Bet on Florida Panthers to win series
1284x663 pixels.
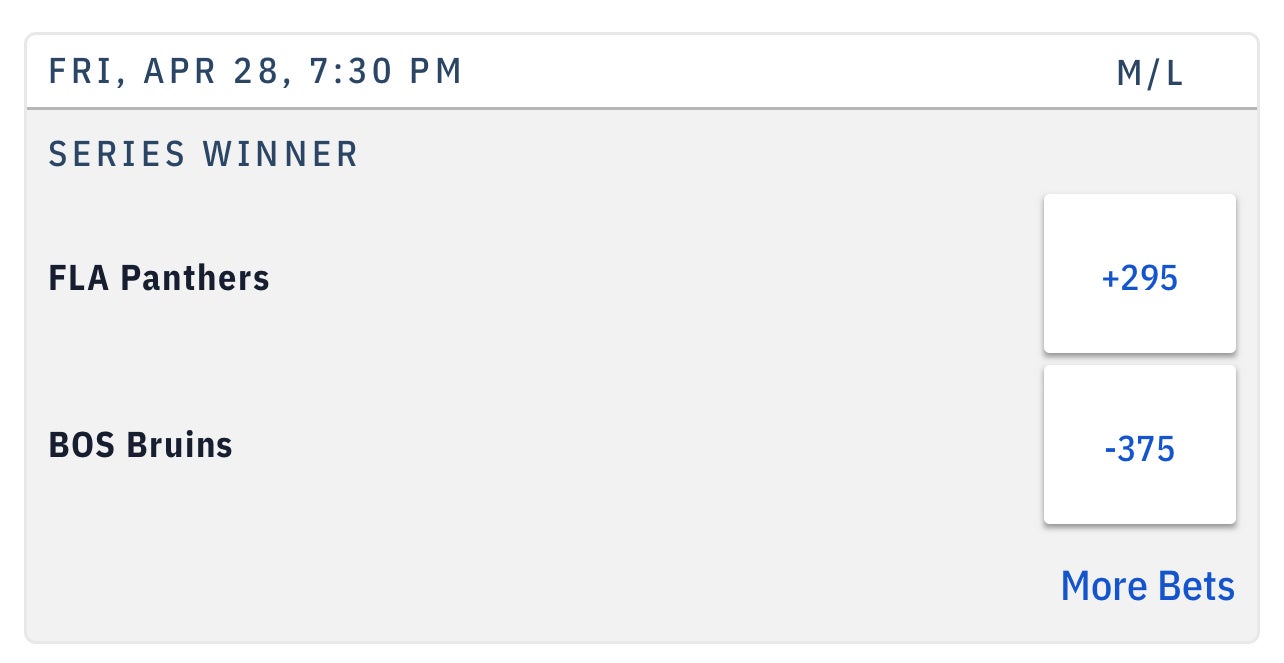(1139, 274)
